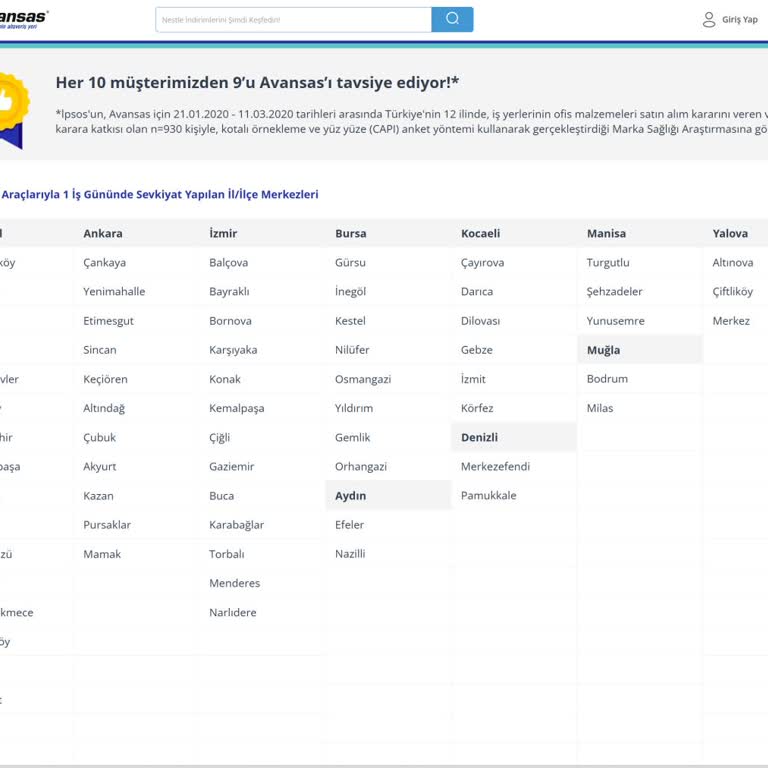Click Karşıyaka in the İzmir list

click(x=233, y=350)
